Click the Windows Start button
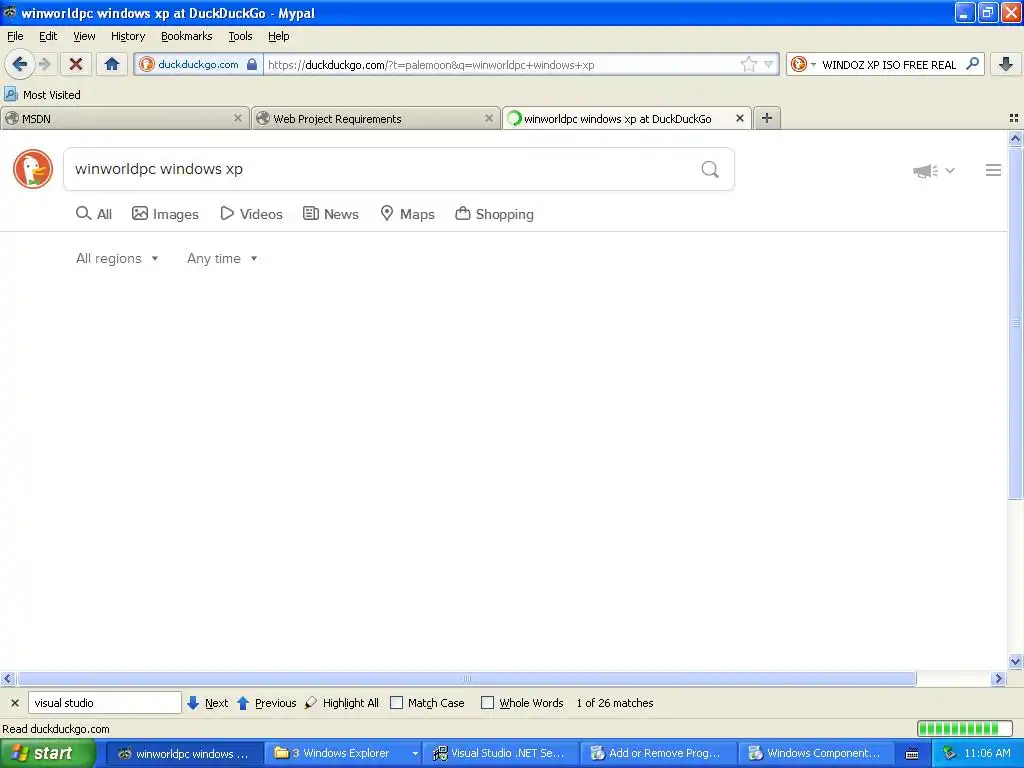The width and height of the screenshot is (1024, 768). click(47, 754)
